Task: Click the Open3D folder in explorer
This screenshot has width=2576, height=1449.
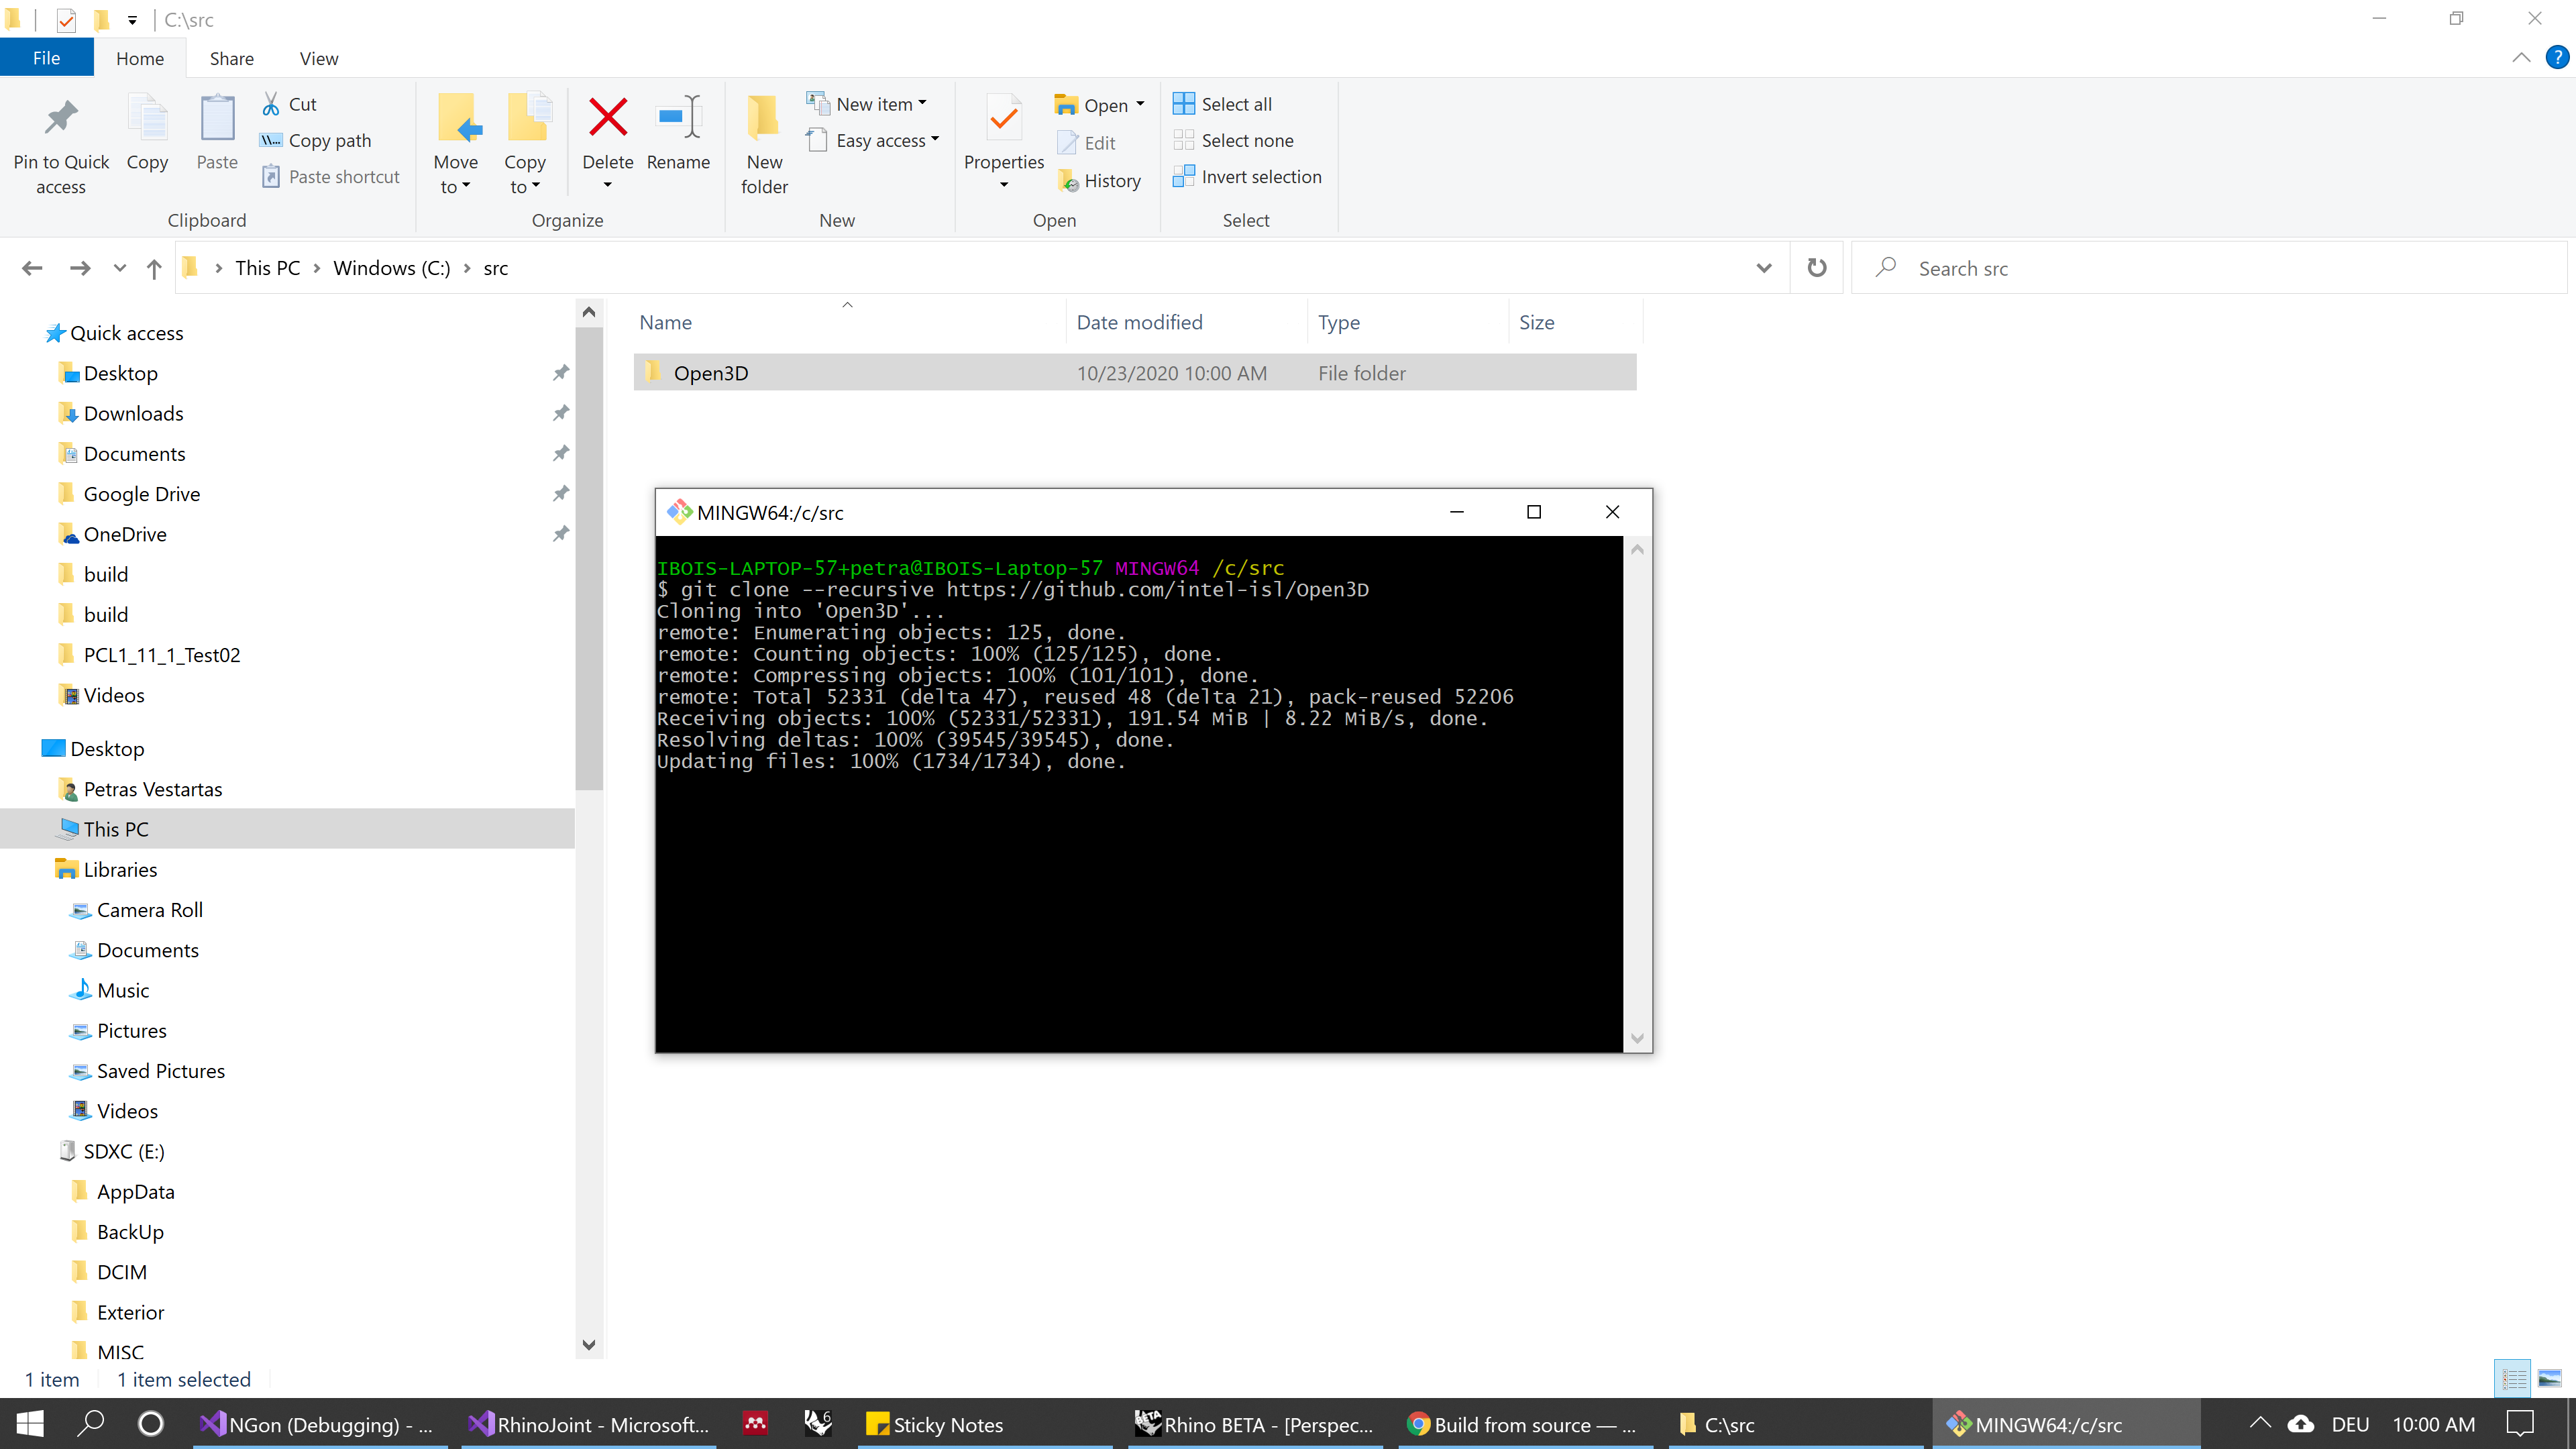Action: click(x=710, y=372)
